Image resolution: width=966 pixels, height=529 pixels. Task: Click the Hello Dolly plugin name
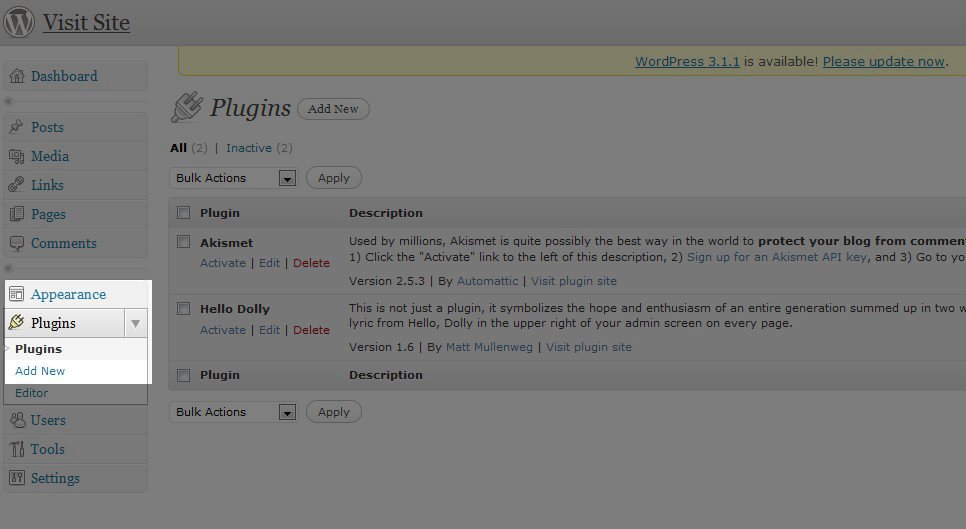pyautogui.click(x=235, y=309)
